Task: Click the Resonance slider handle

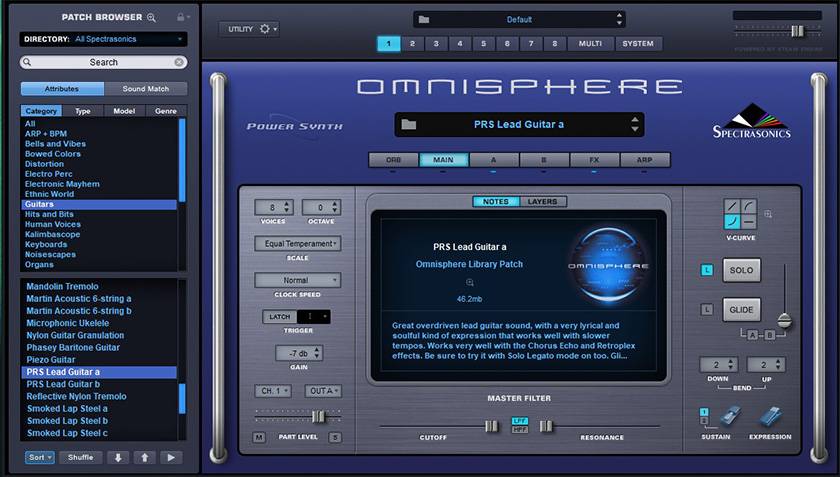Action: pos(545,427)
